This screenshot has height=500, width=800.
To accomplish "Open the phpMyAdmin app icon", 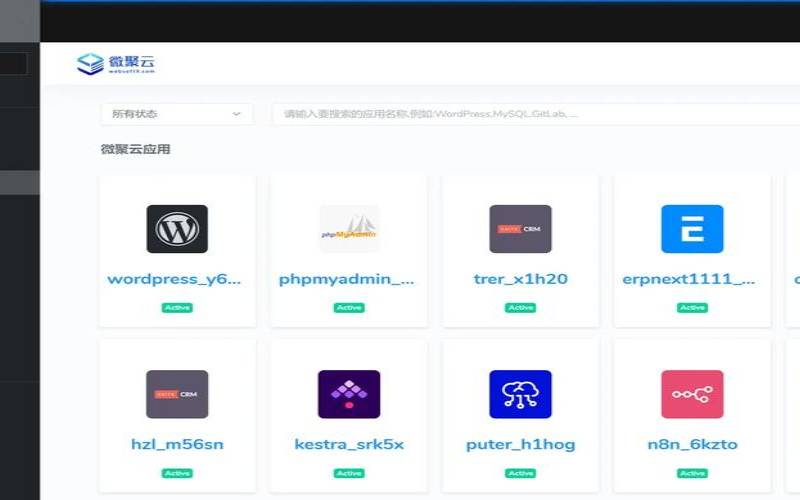I will tap(349, 229).
